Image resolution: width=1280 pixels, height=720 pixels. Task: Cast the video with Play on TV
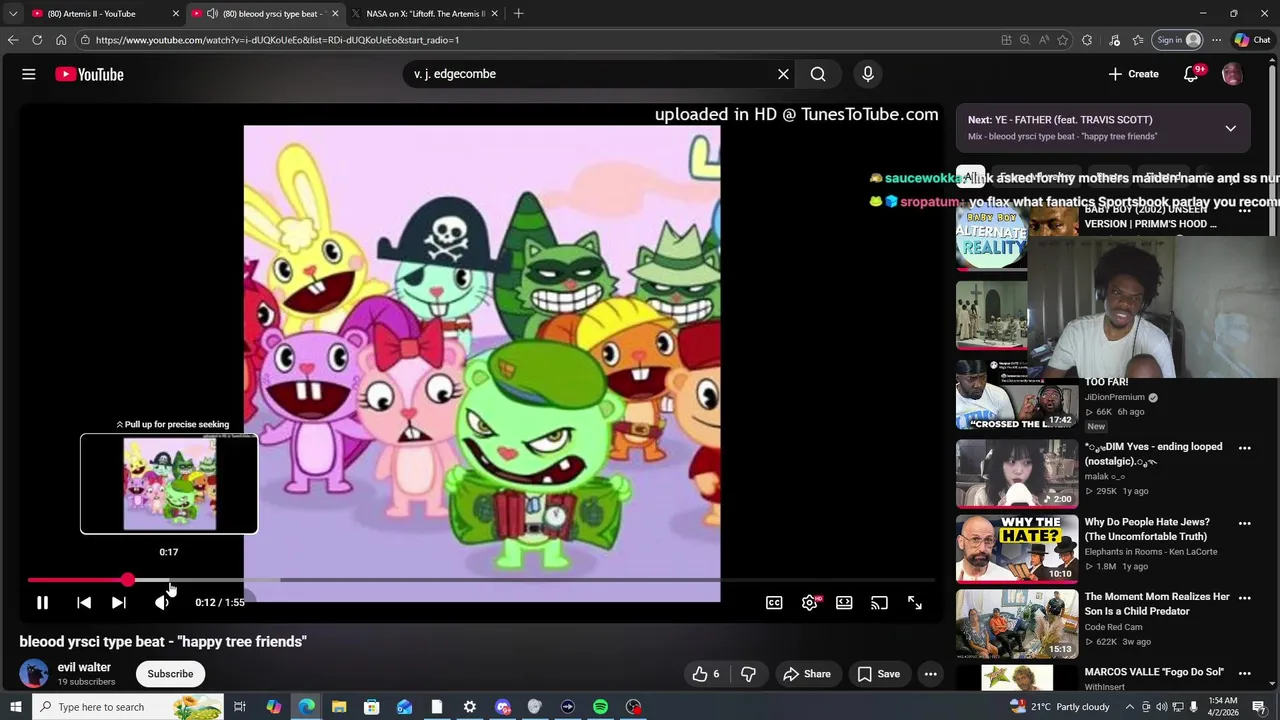[879, 603]
